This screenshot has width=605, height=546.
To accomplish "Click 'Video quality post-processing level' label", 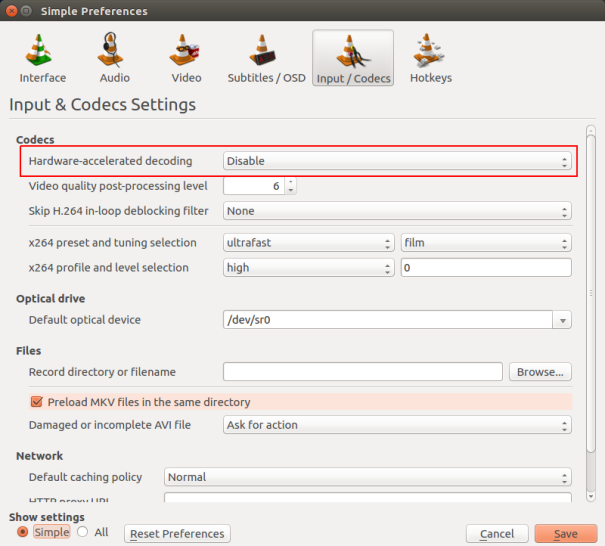I will [x=118, y=186].
